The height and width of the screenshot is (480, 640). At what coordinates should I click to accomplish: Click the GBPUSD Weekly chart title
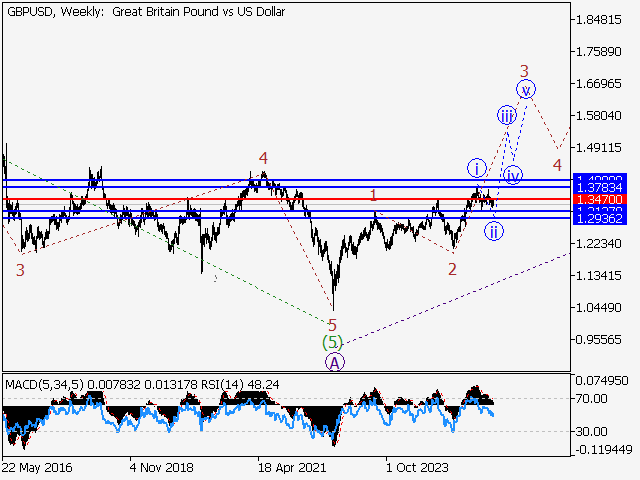[x=145, y=12]
